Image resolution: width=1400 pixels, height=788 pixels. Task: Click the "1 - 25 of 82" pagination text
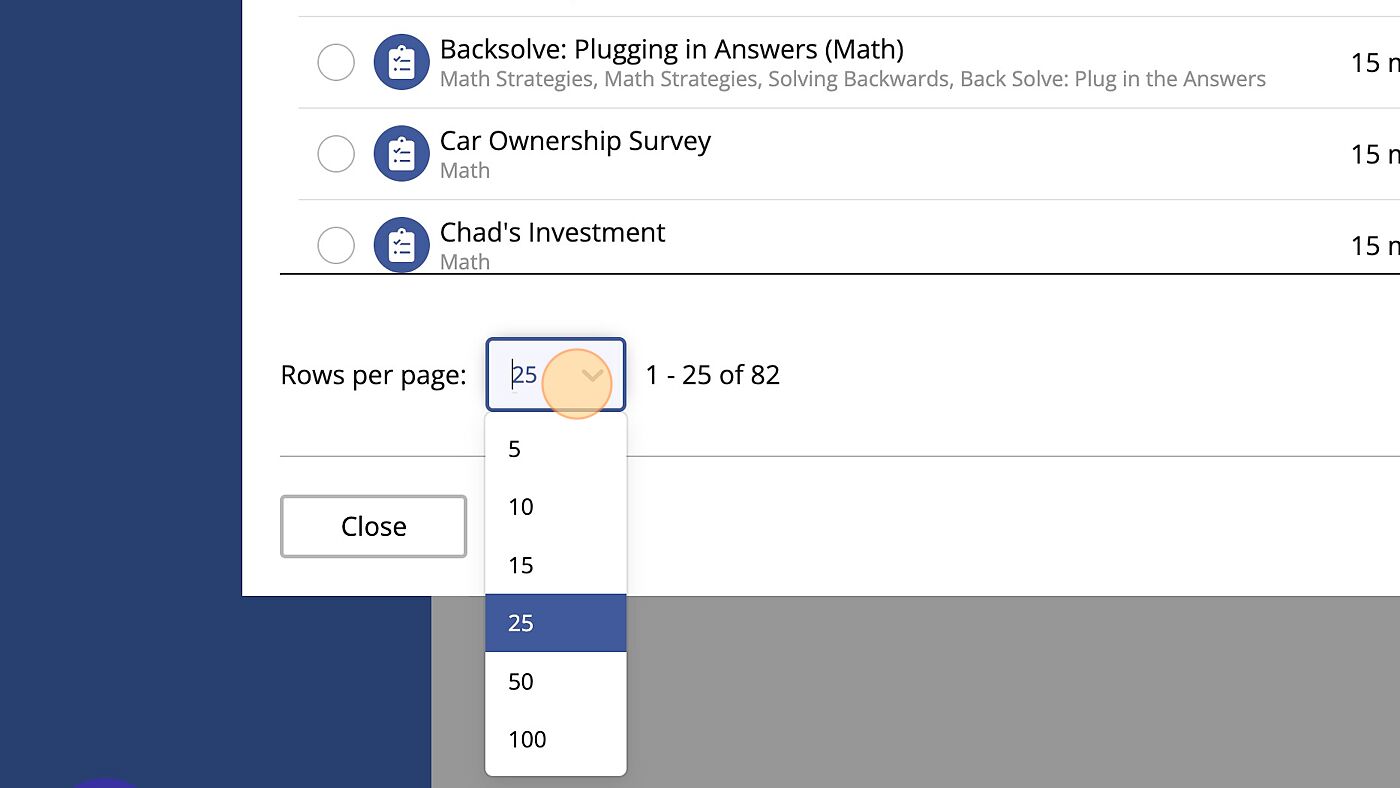pyautogui.click(x=712, y=375)
